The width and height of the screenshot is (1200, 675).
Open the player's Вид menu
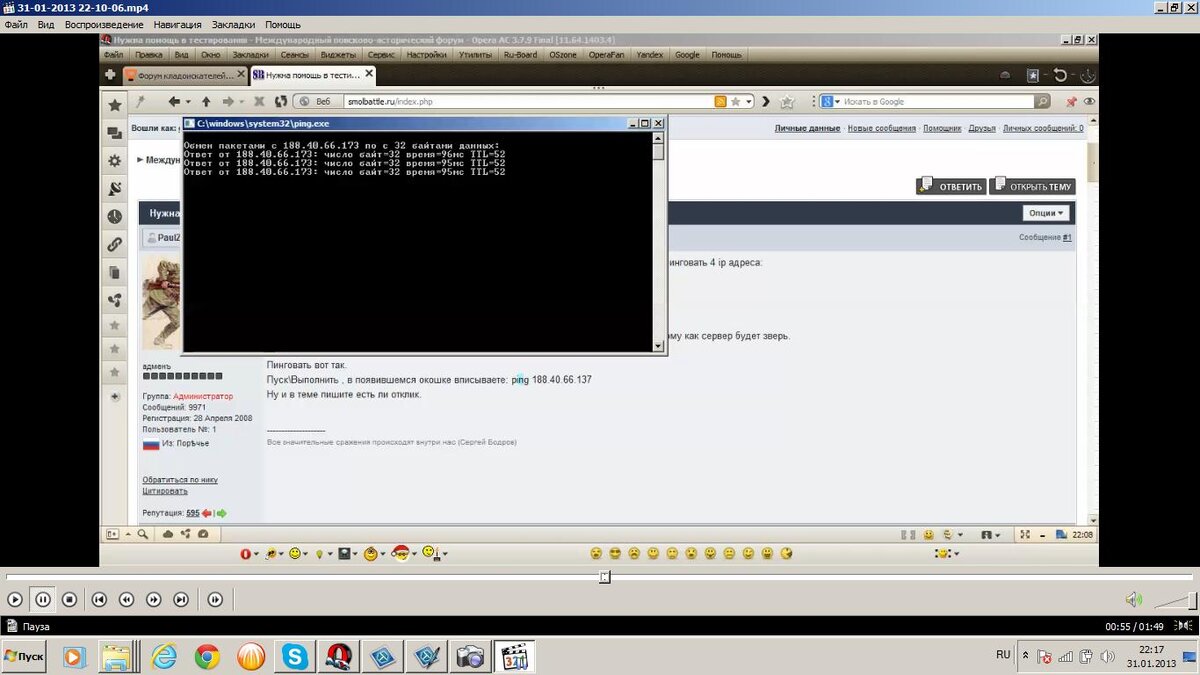point(46,24)
